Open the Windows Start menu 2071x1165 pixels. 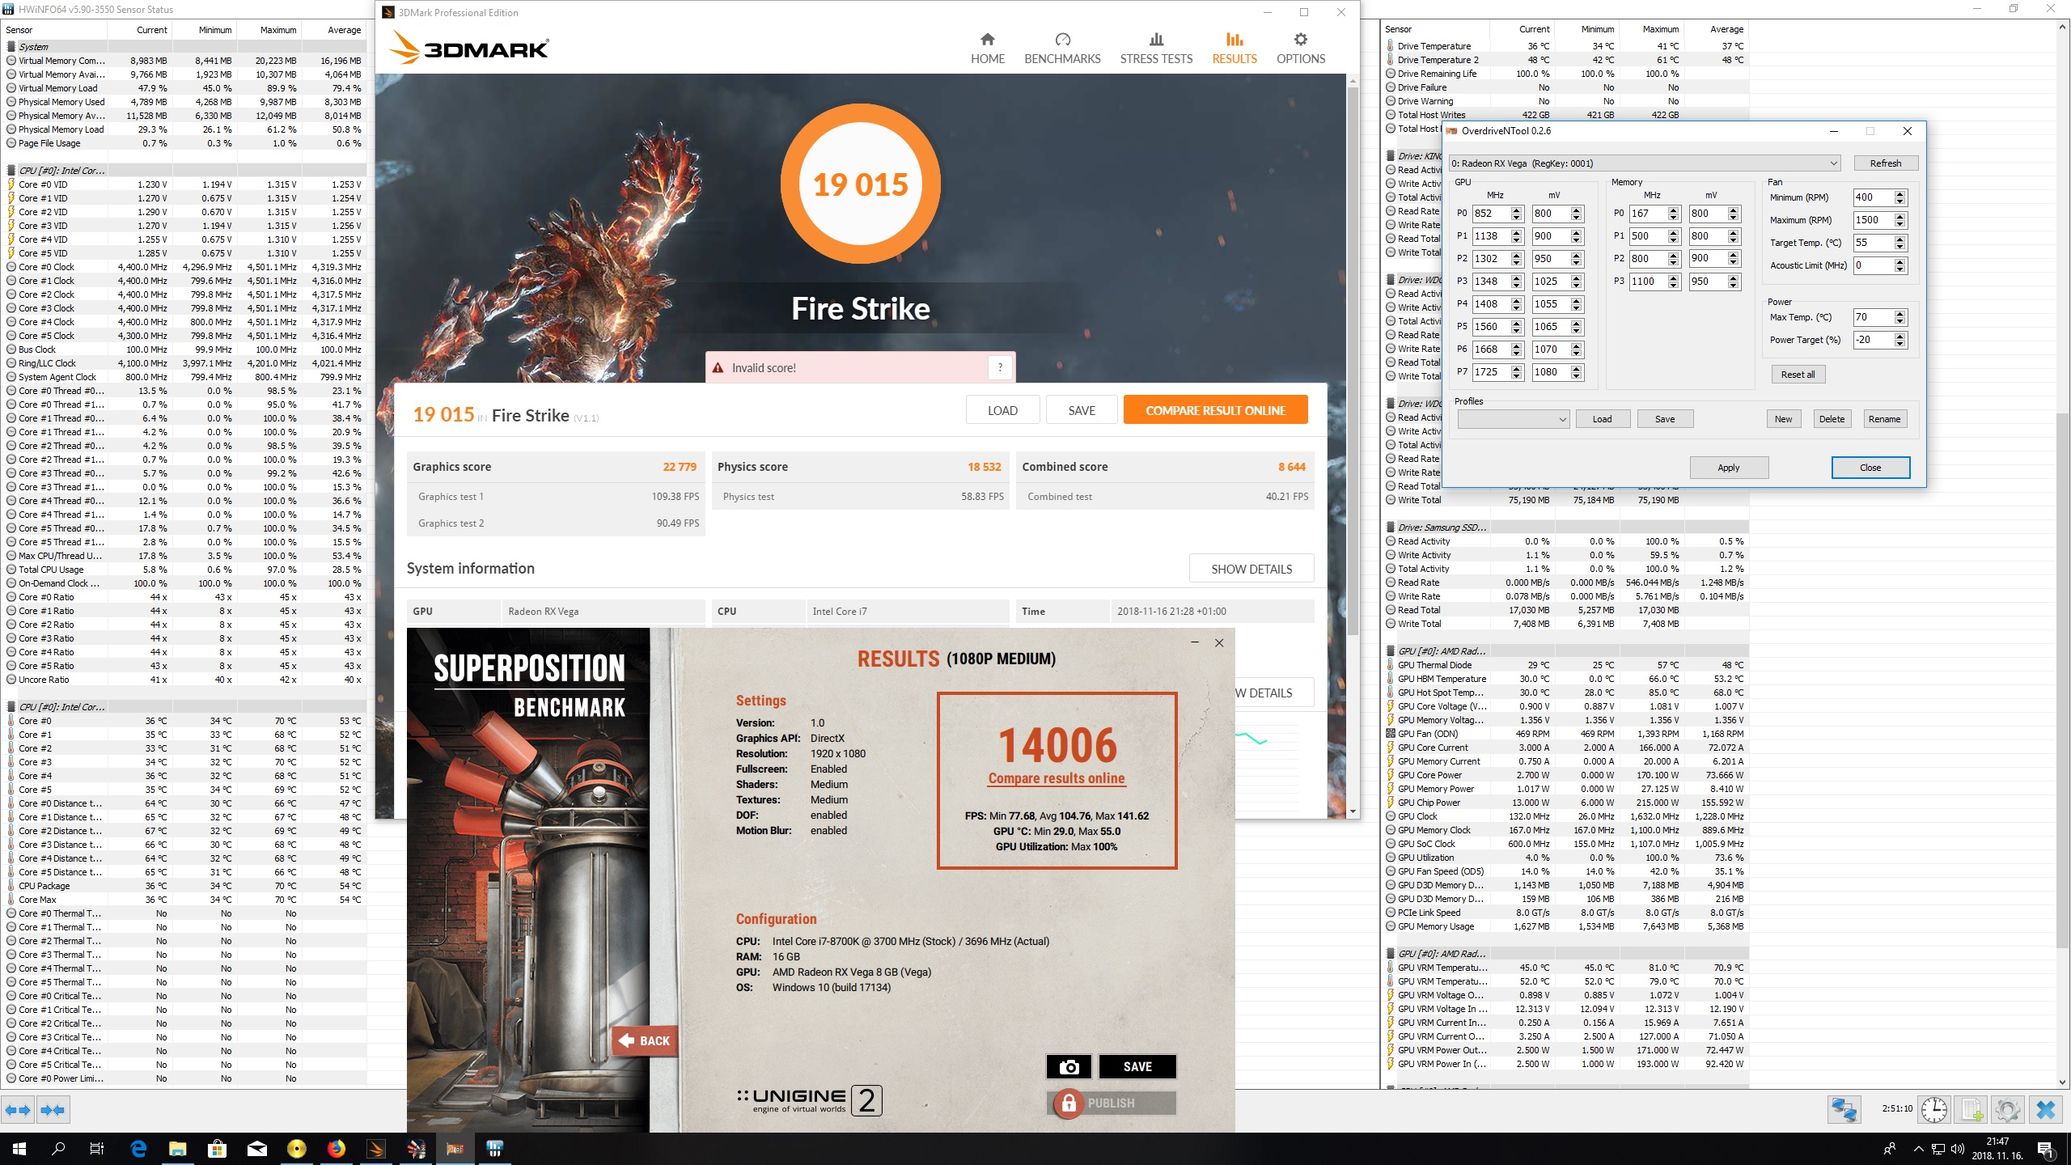tap(18, 1149)
